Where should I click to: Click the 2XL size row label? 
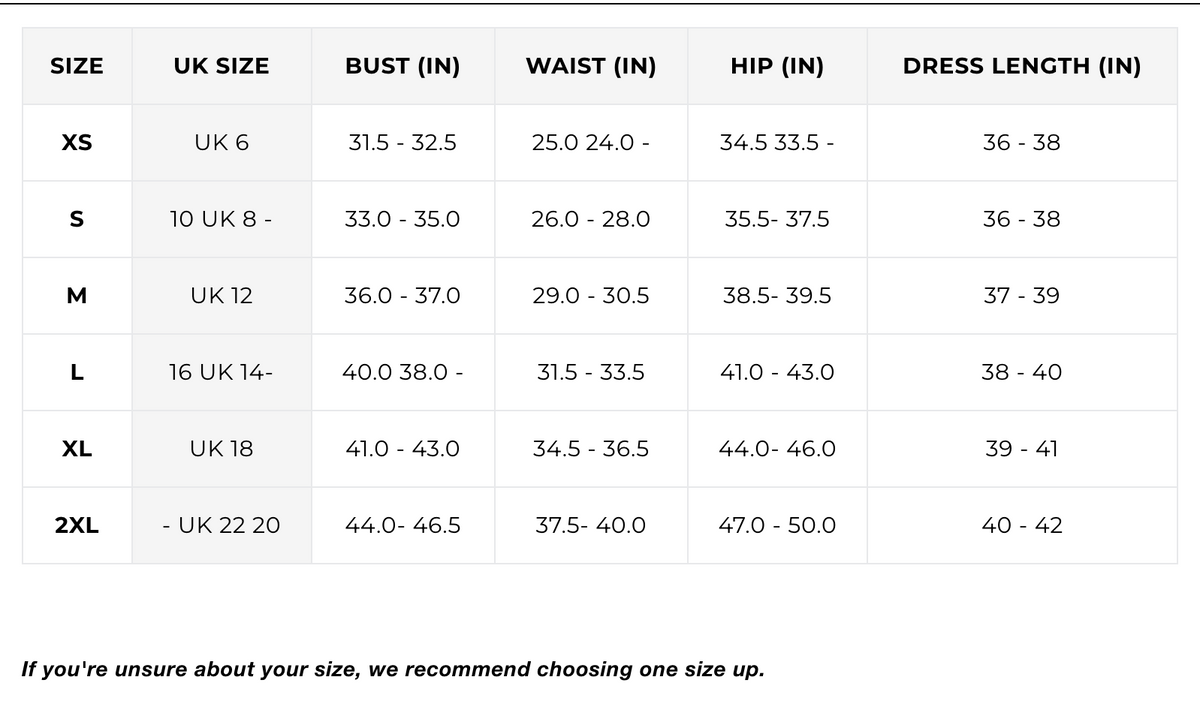77,525
